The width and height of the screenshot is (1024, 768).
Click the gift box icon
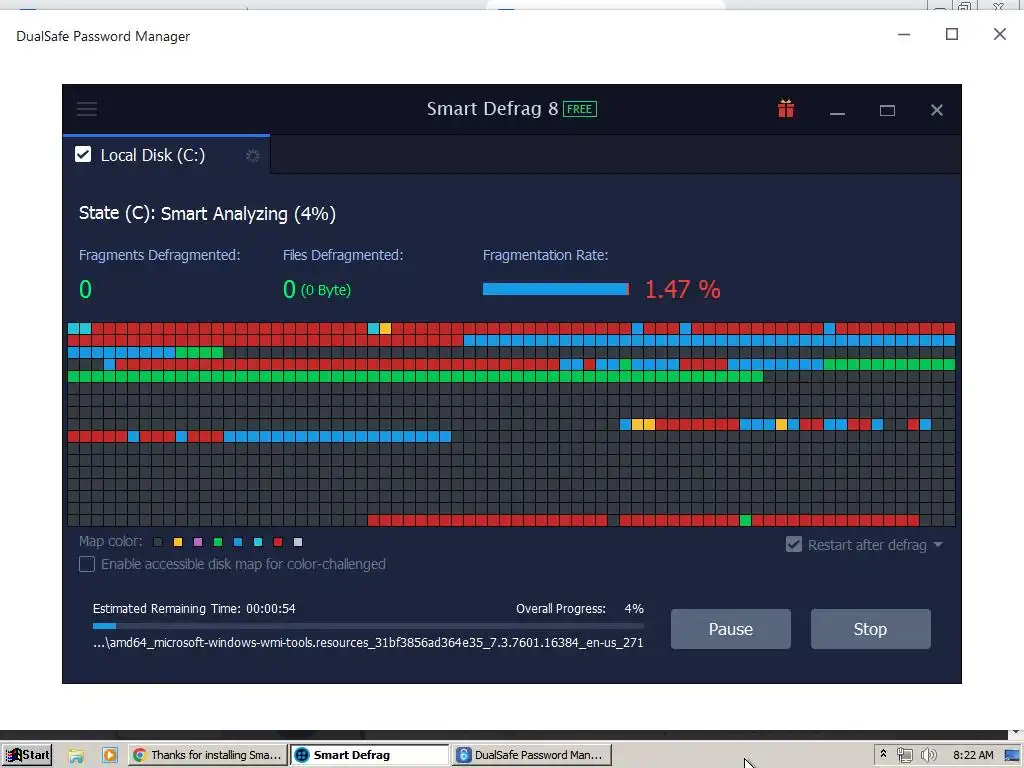[786, 108]
